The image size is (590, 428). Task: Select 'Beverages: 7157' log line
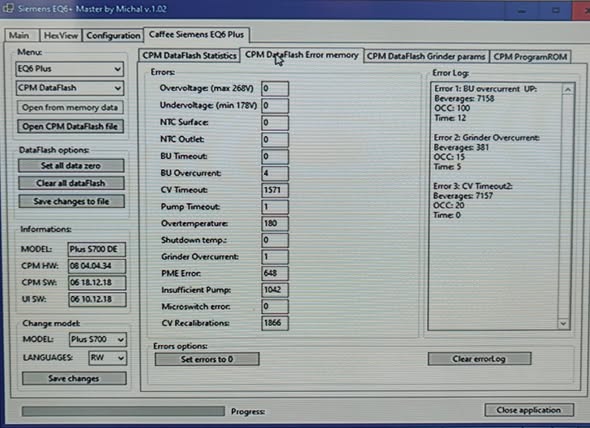coord(463,196)
